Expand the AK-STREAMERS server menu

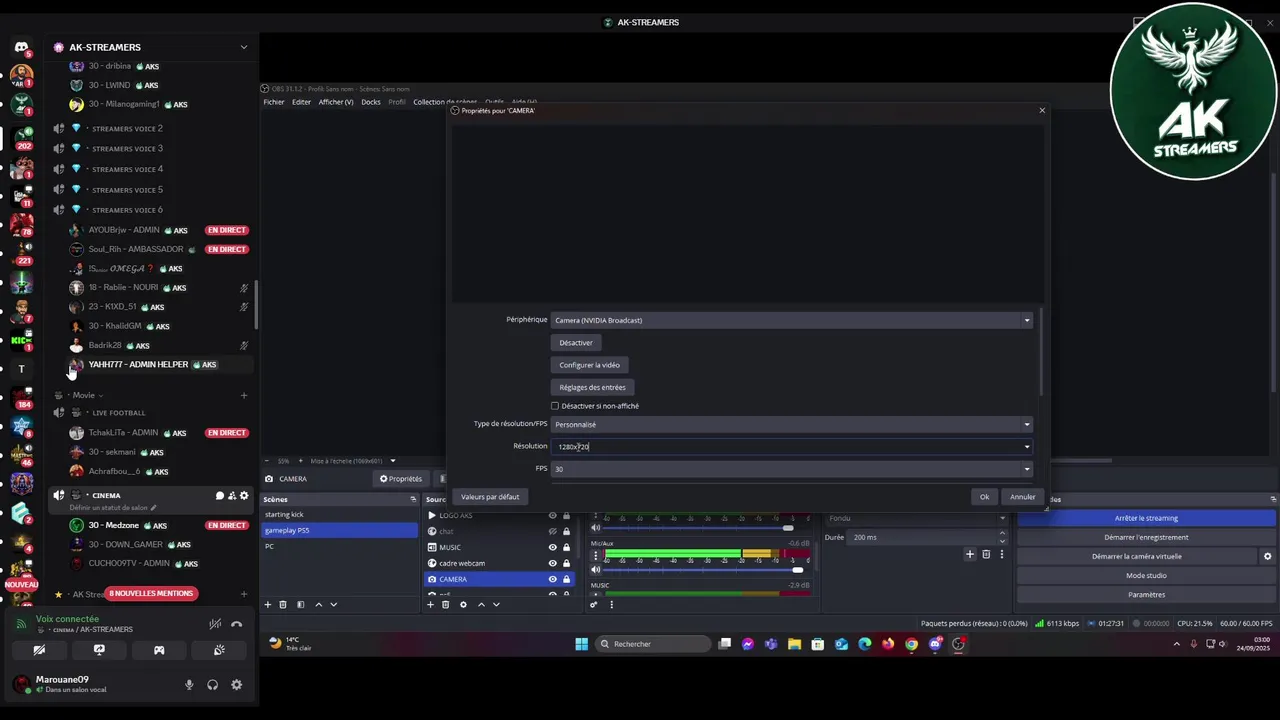(243, 47)
